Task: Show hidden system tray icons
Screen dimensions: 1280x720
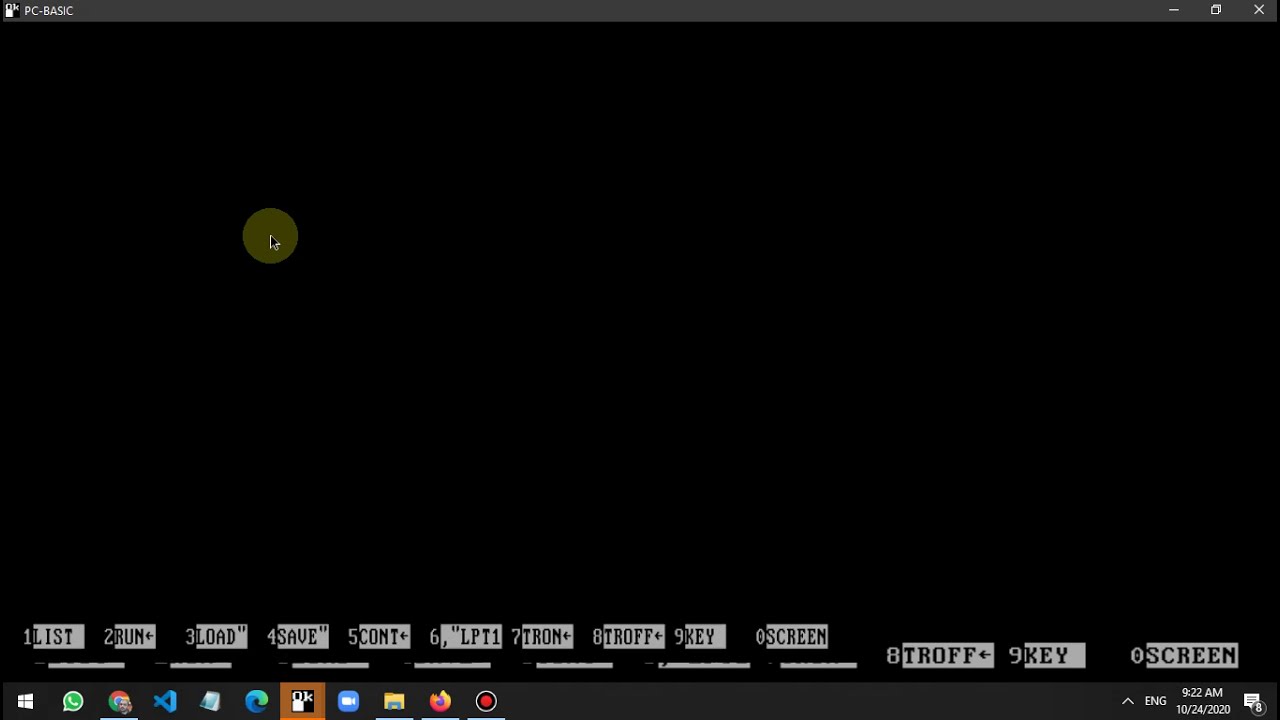Action: (x=1128, y=701)
